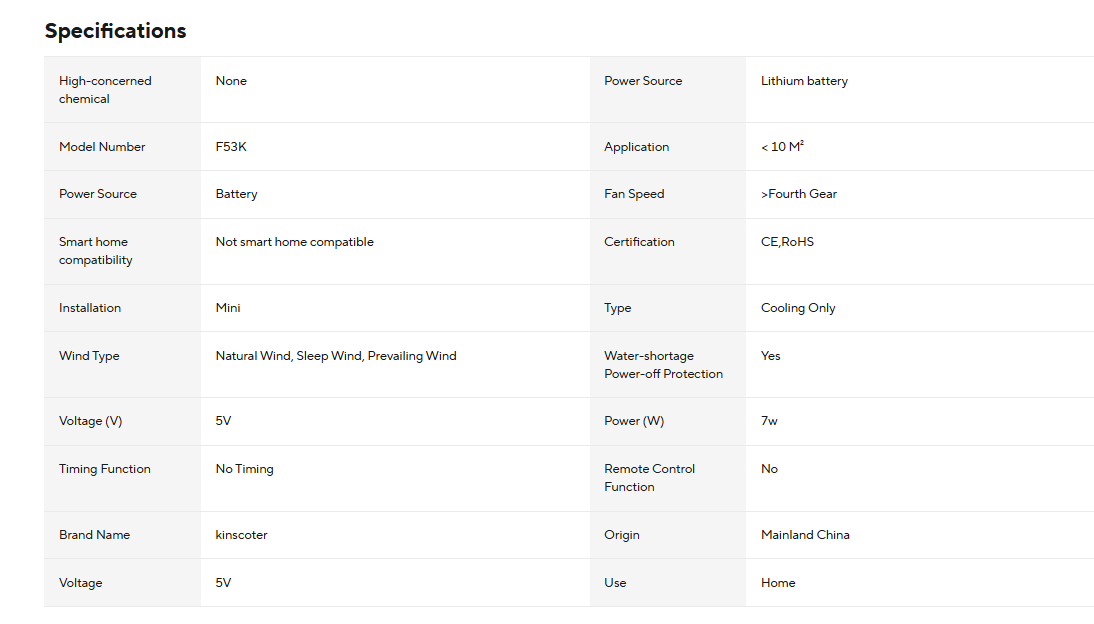
Task: Click the Use value Home
Action: [x=778, y=583]
